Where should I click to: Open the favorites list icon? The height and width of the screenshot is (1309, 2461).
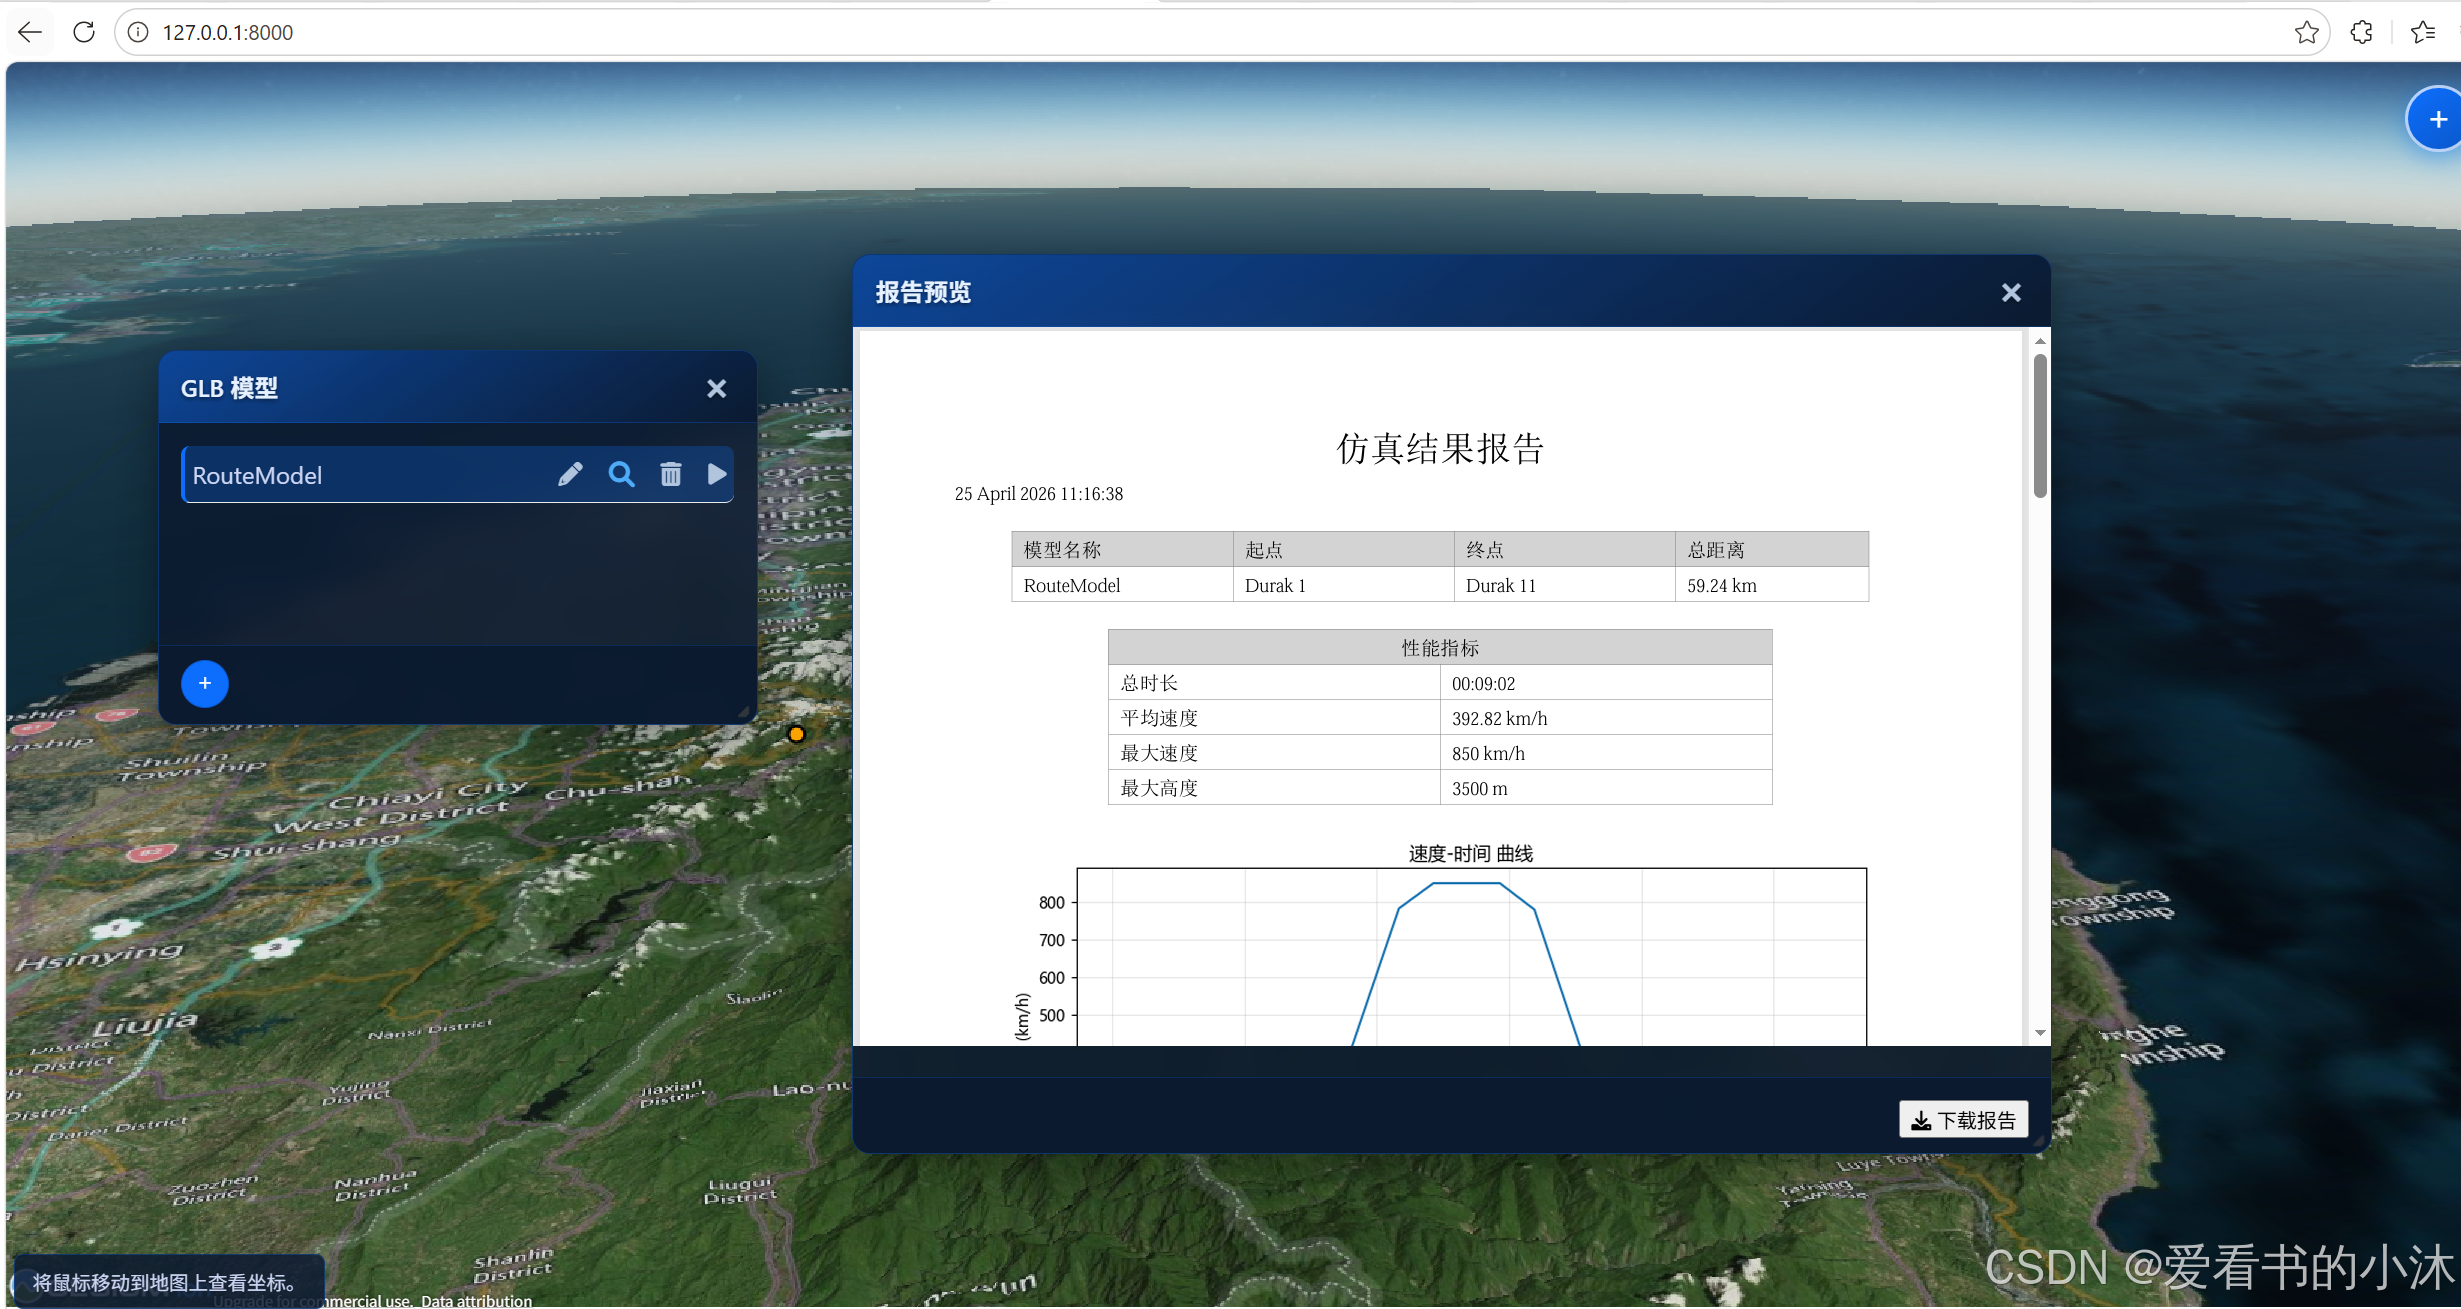(x=2423, y=32)
